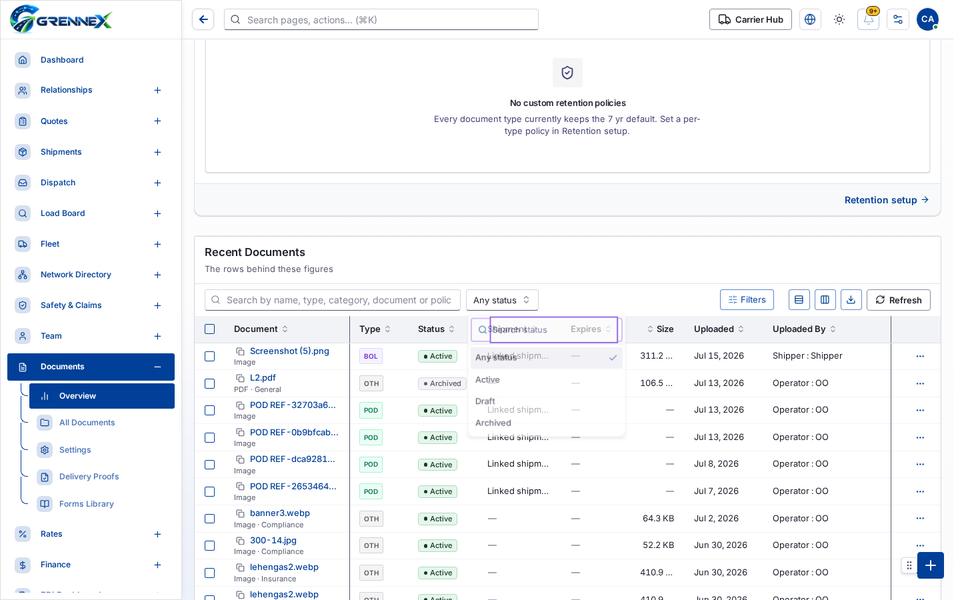The width and height of the screenshot is (960, 600).
Task: Focus the Search pages, actions field
Action: pyautogui.click(x=381, y=20)
